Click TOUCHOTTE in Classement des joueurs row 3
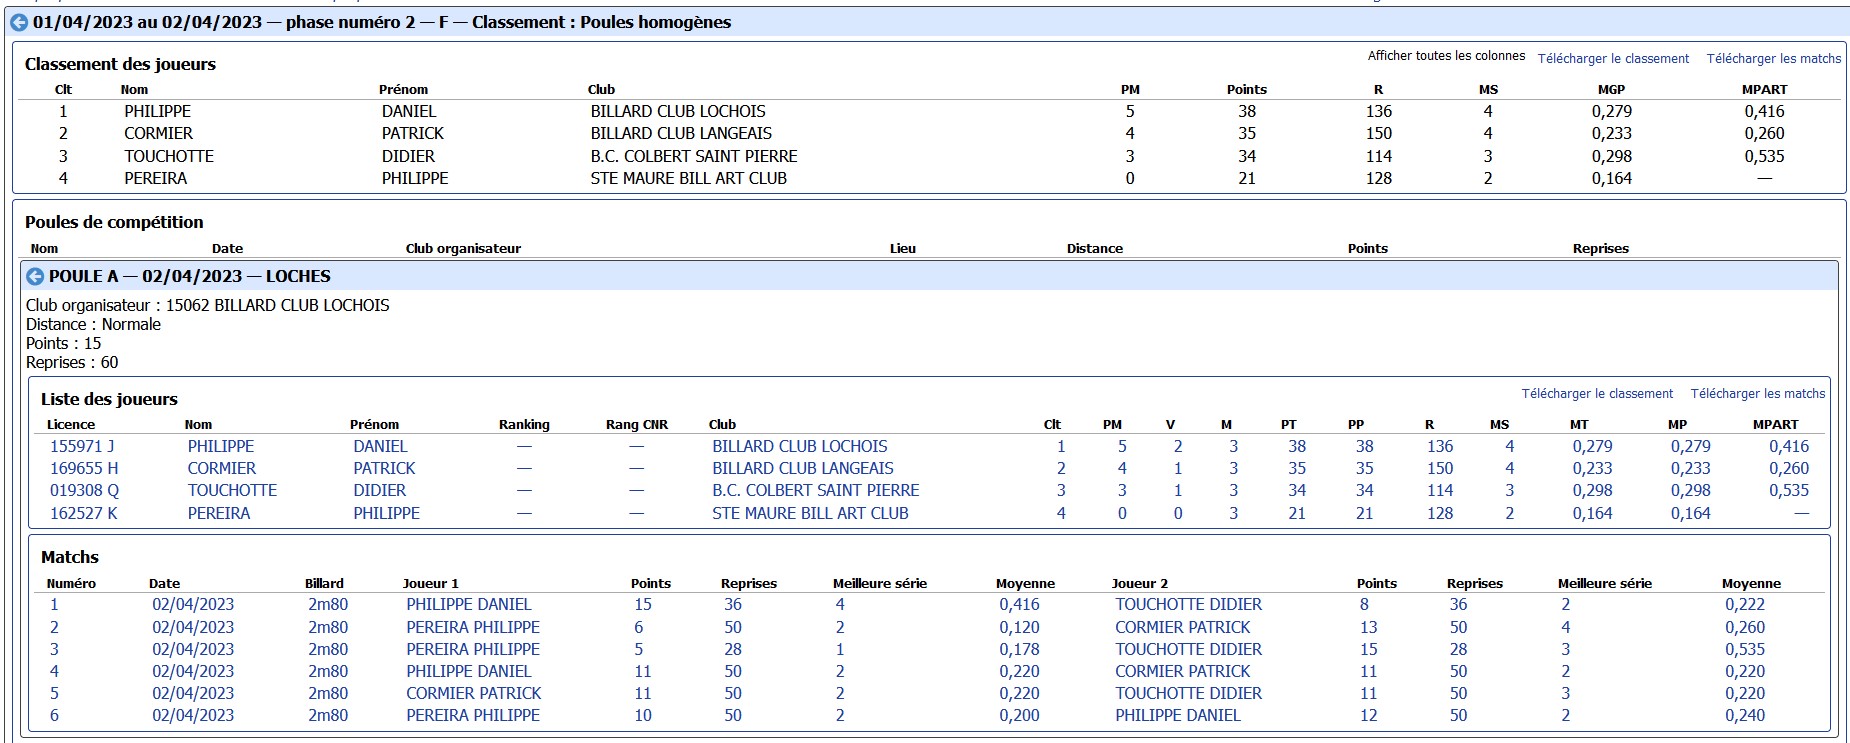Viewport: 1850px width, 743px height. [x=169, y=156]
